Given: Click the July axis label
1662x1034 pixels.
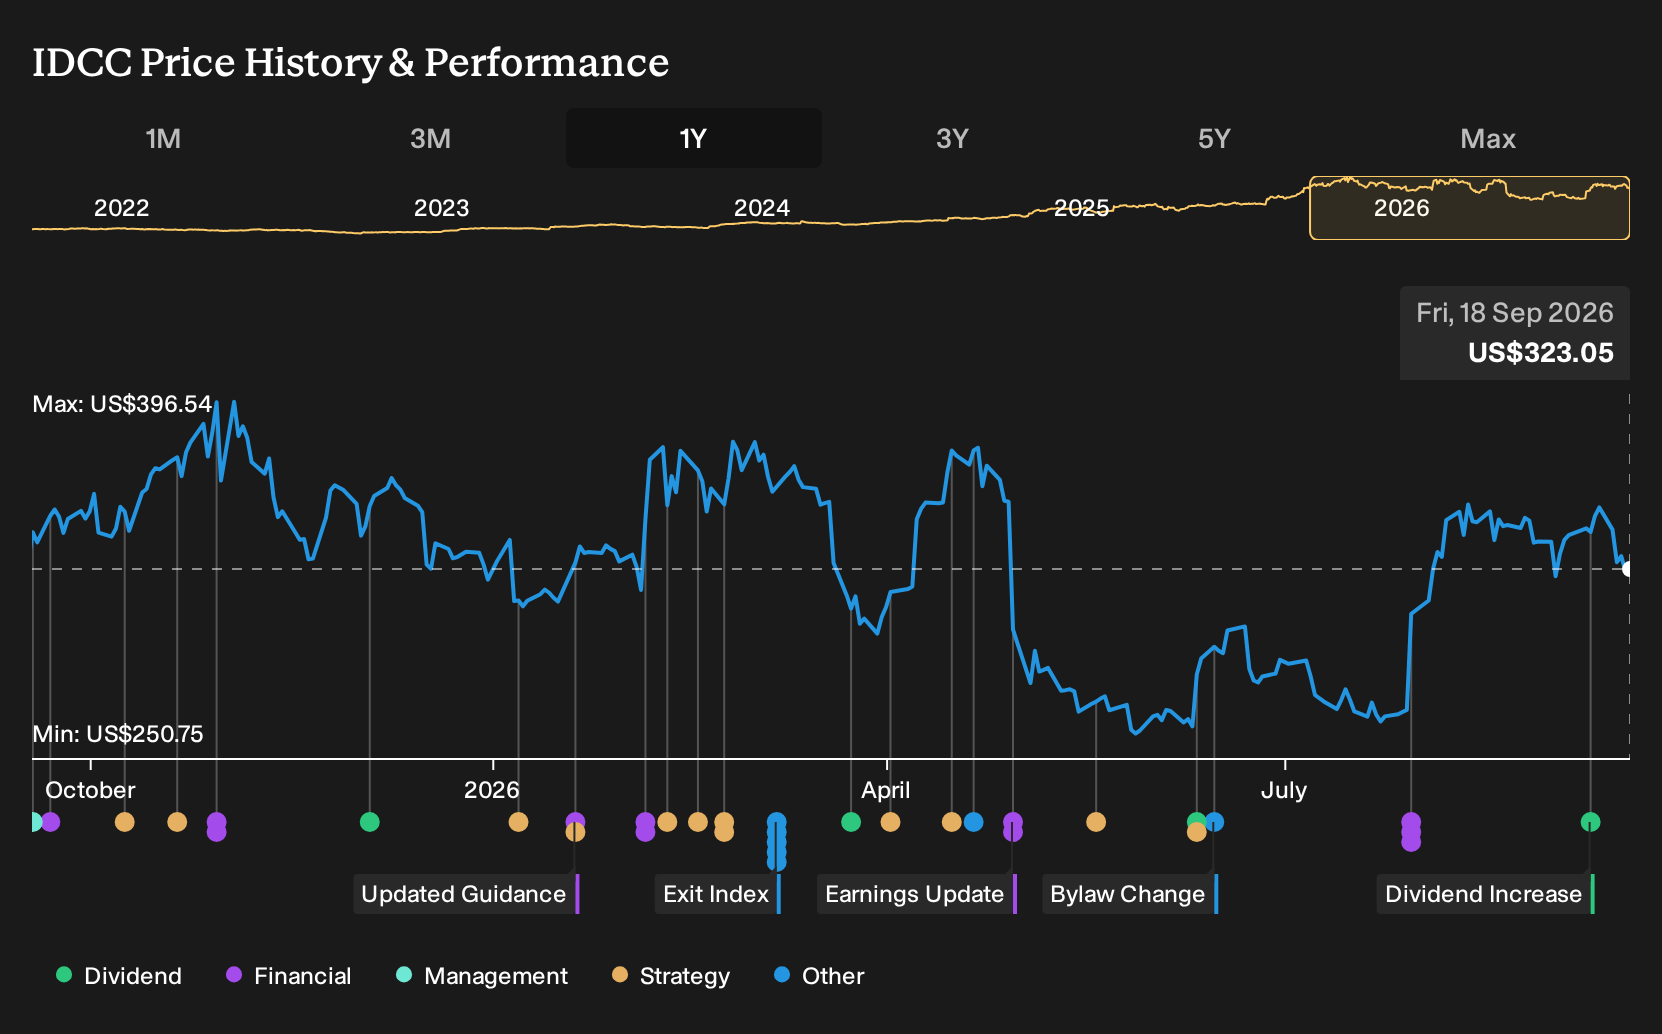Looking at the screenshot, I should 1284,790.
